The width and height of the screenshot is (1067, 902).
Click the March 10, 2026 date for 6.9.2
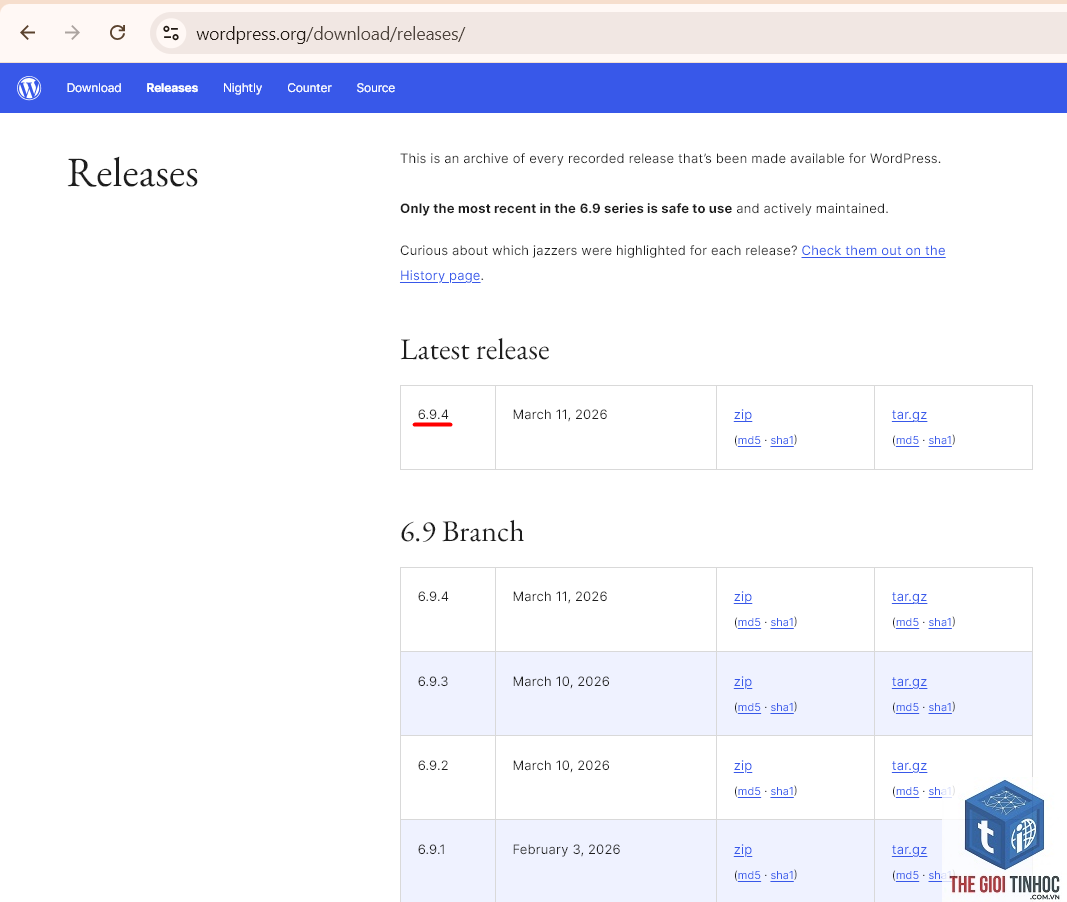click(561, 766)
